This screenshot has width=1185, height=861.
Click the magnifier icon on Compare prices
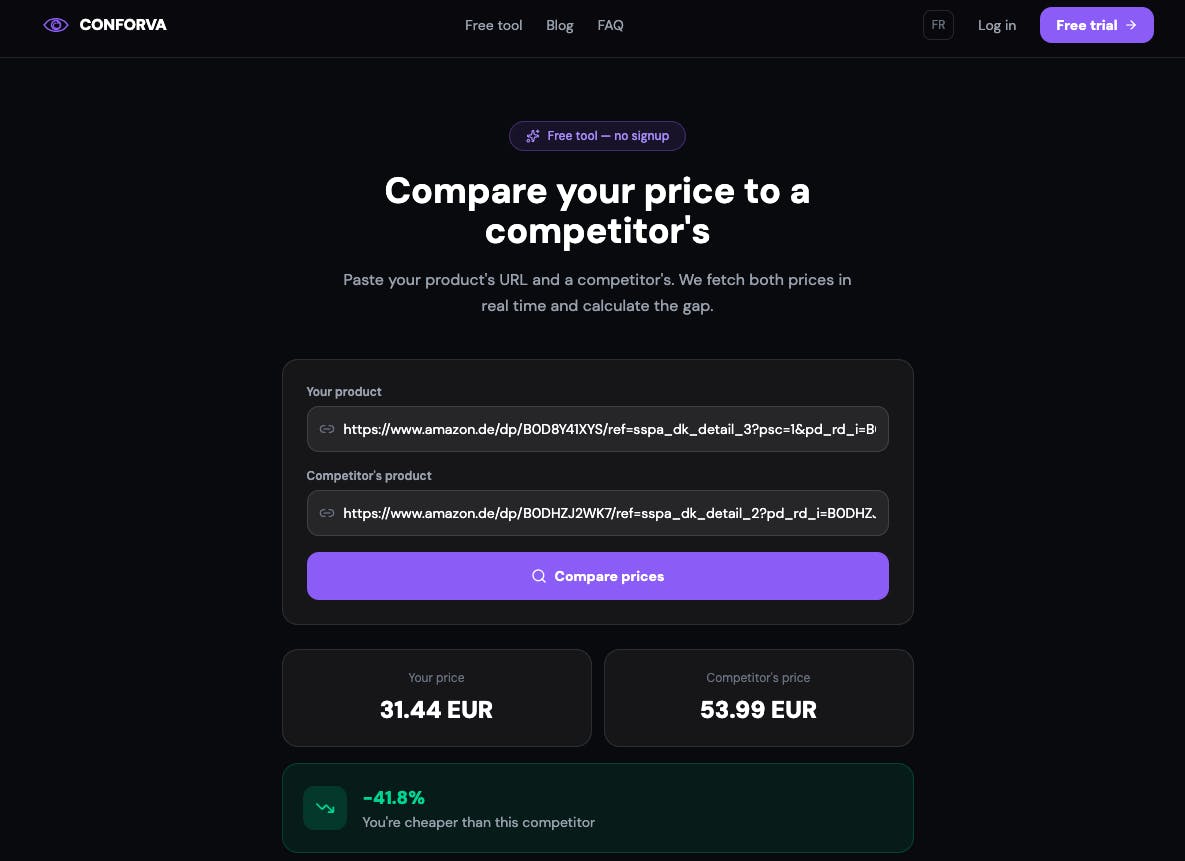tap(539, 576)
